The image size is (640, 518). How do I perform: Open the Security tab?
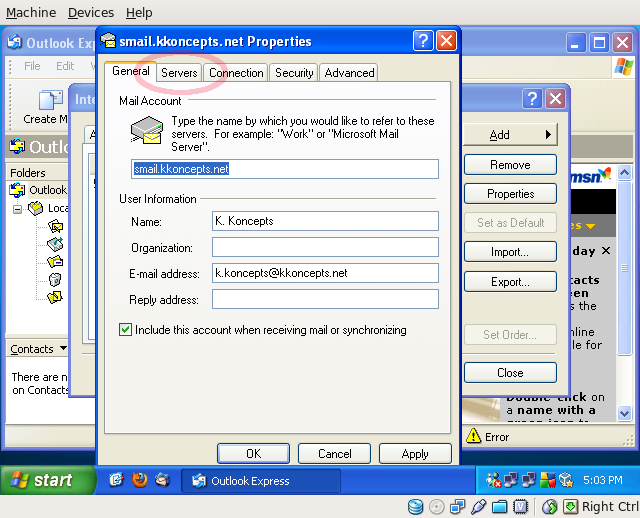point(294,73)
